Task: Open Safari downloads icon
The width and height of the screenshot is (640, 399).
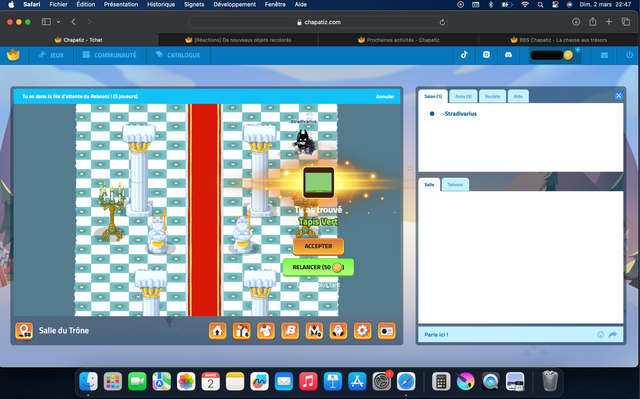Action: tap(576, 22)
